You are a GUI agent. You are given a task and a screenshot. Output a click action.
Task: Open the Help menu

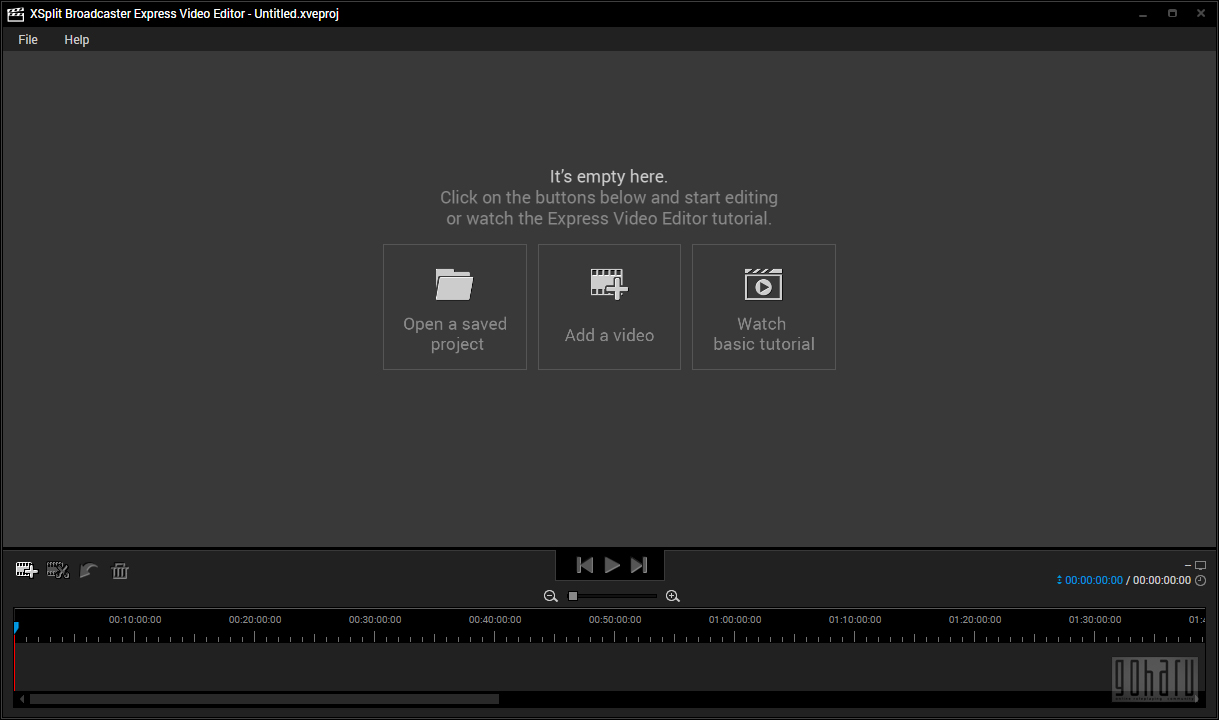pyautogui.click(x=77, y=40)
